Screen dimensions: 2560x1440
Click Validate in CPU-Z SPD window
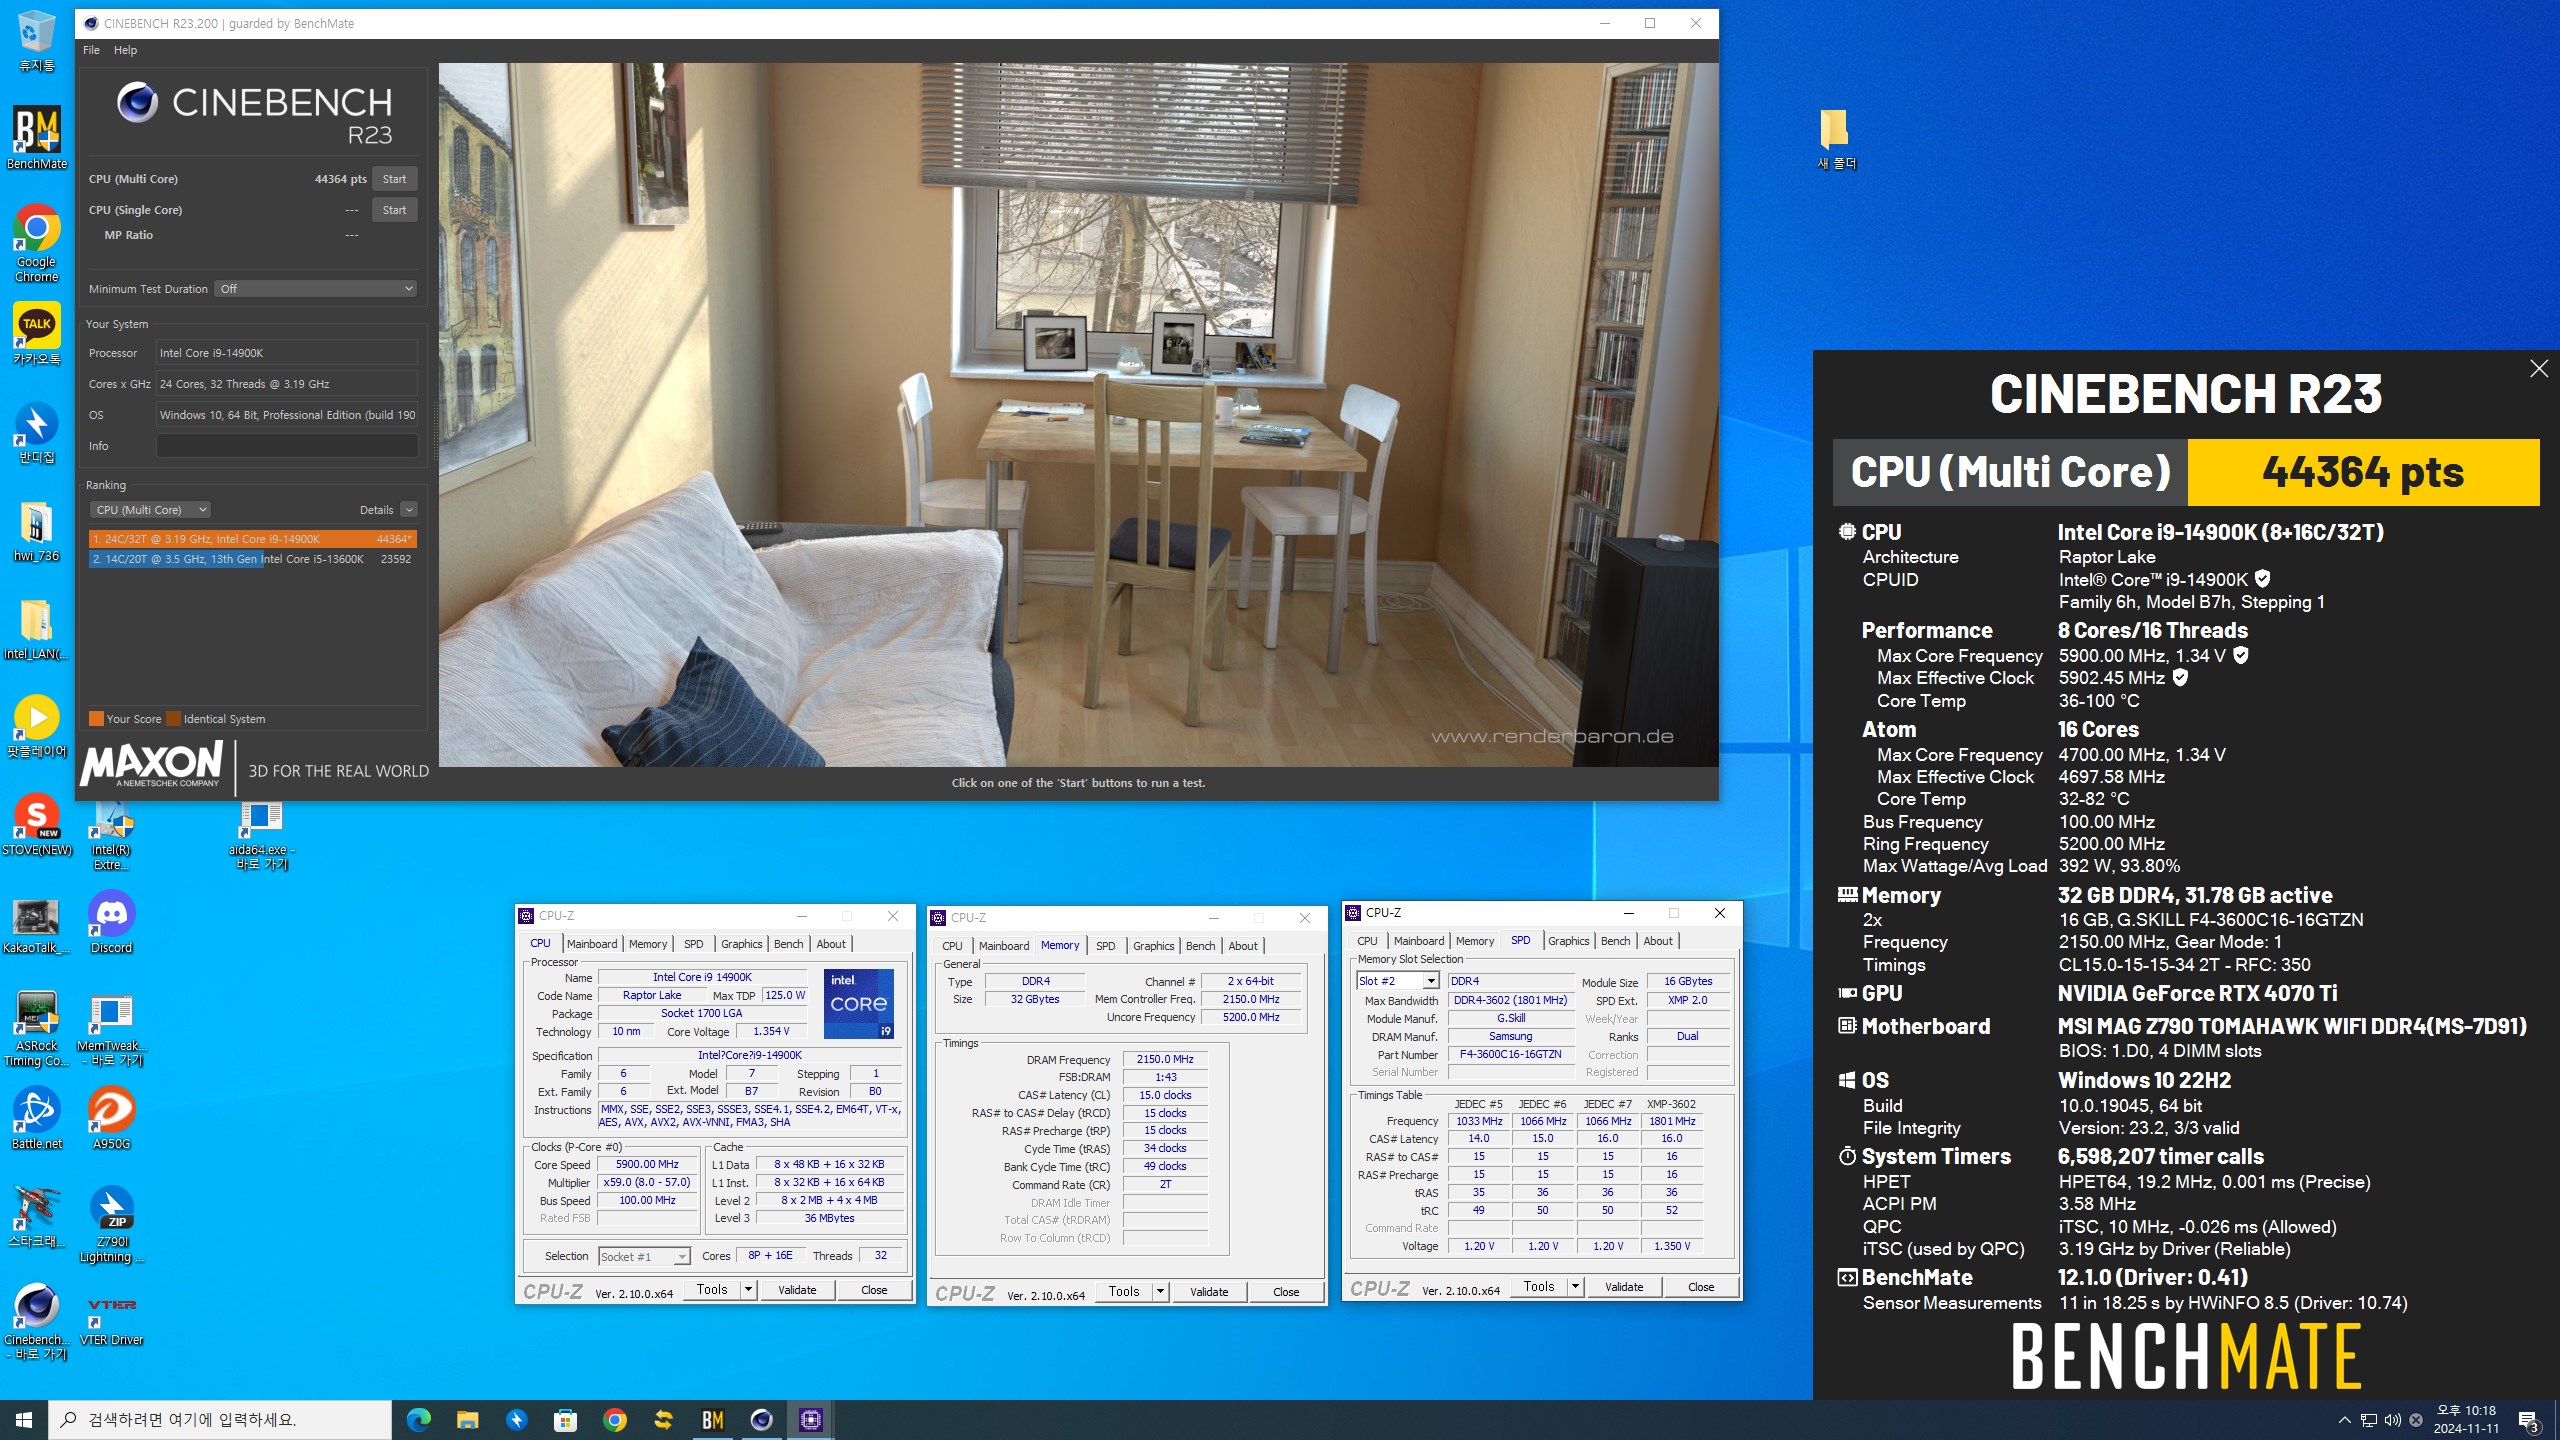1624,1287
